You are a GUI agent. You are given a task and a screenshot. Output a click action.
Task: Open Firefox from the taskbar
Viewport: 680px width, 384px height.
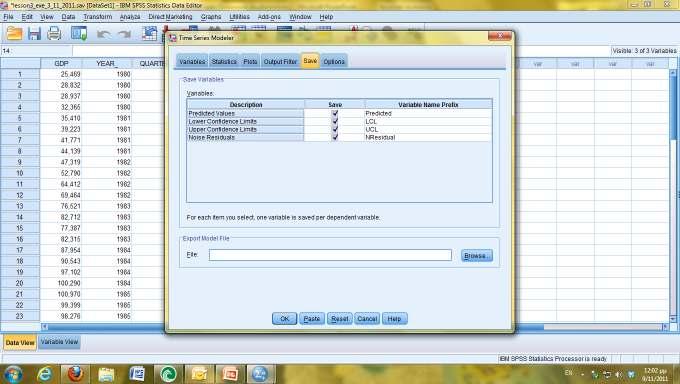[75, 374]
